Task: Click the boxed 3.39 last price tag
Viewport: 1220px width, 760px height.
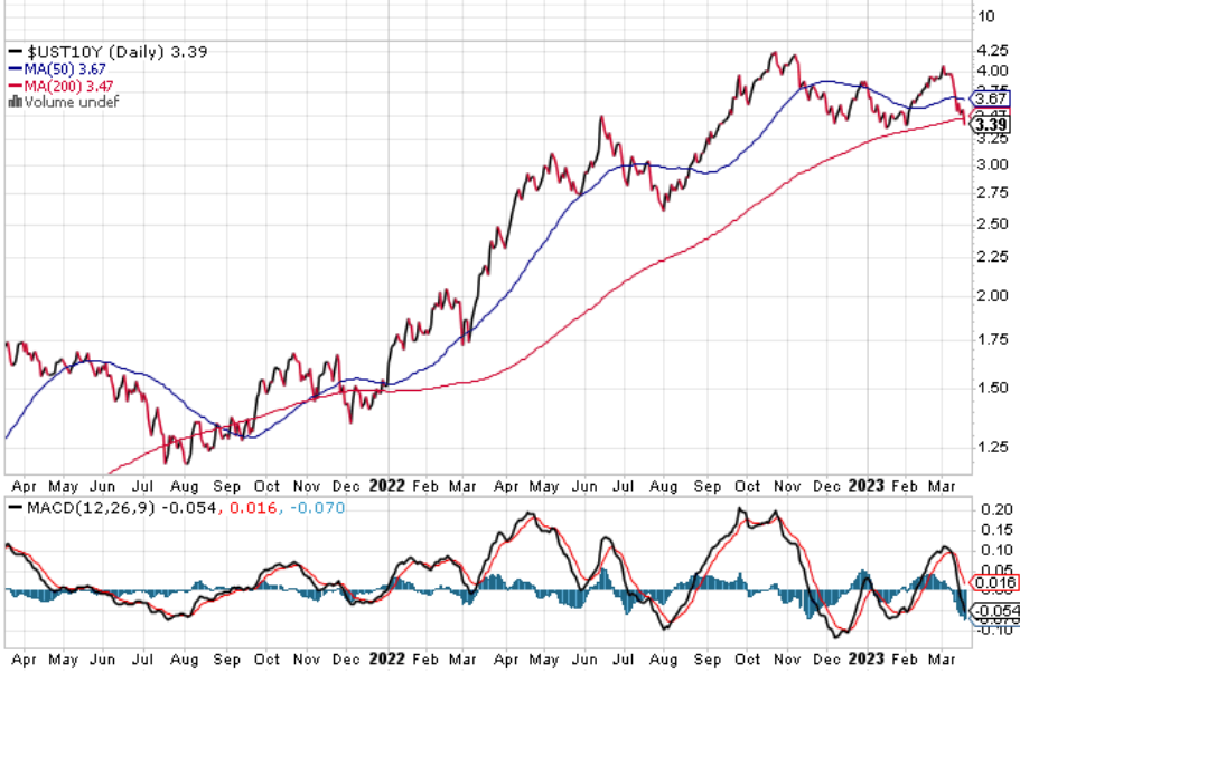Action: [992, 125]
